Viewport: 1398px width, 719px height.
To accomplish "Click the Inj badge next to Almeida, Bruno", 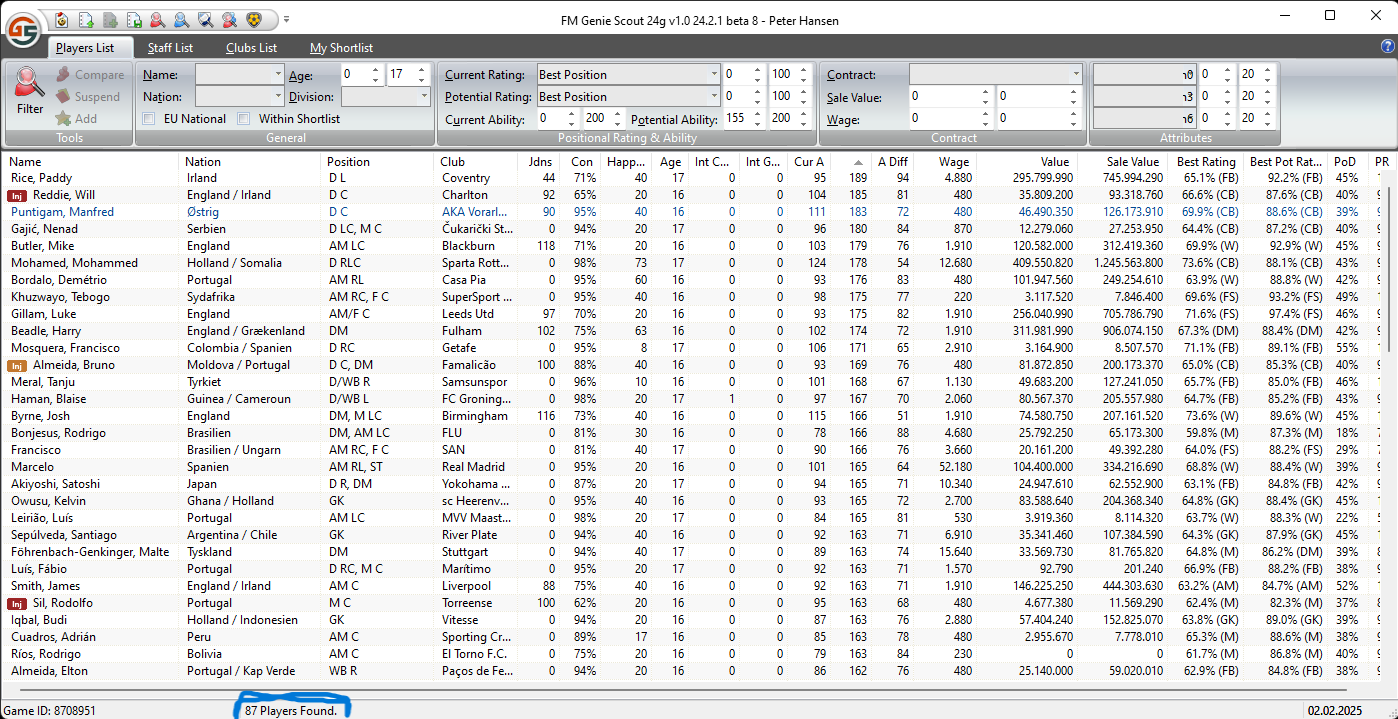I will pos(19,365).
